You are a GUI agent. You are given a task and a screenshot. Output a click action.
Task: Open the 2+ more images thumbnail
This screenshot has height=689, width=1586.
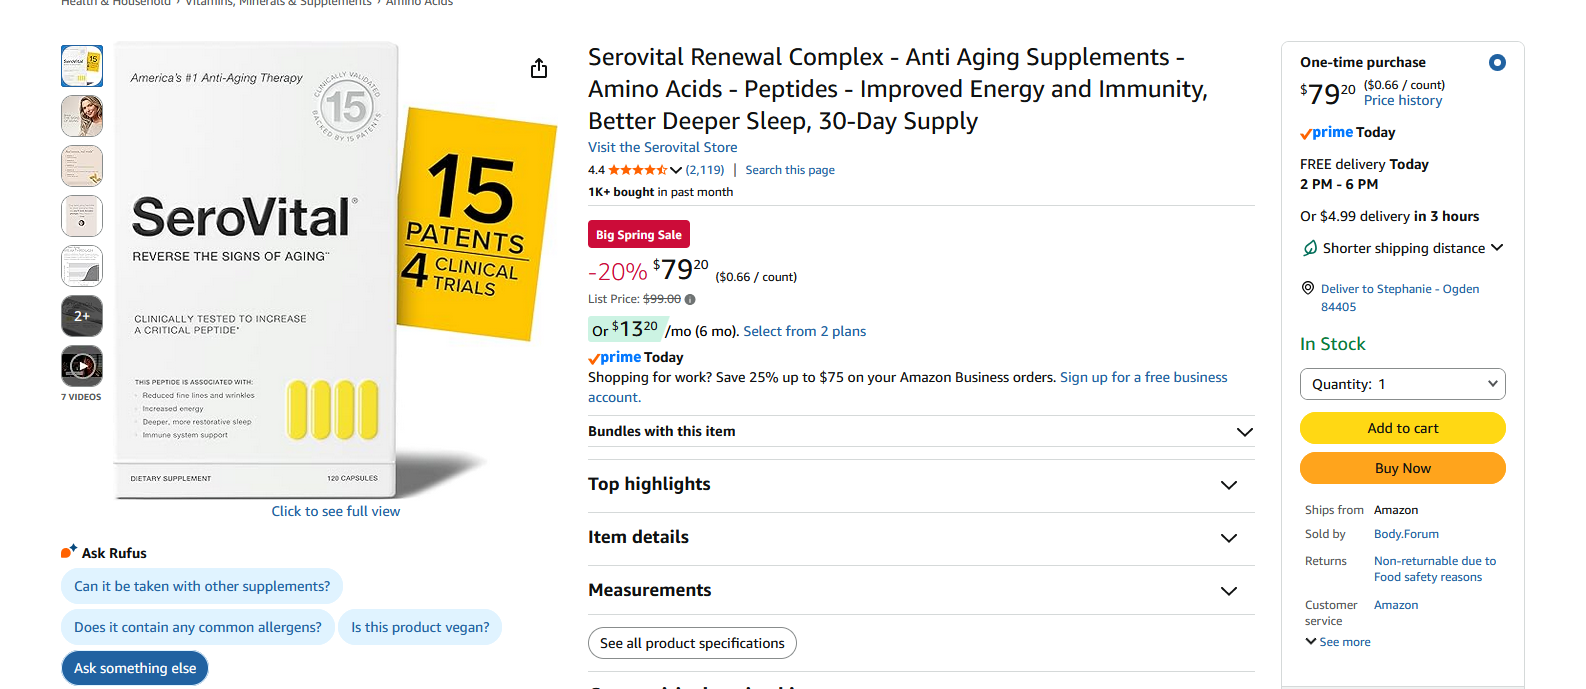tap(82, 316)
